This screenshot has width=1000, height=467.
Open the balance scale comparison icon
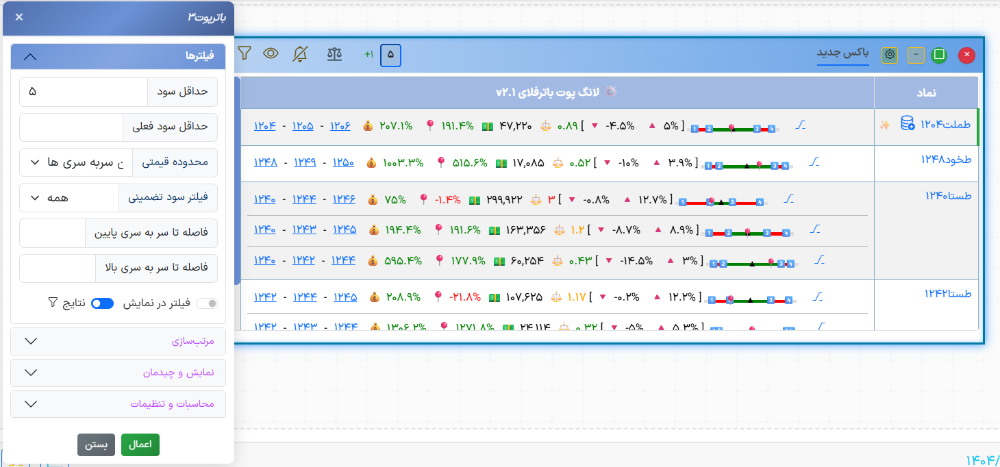335,53
